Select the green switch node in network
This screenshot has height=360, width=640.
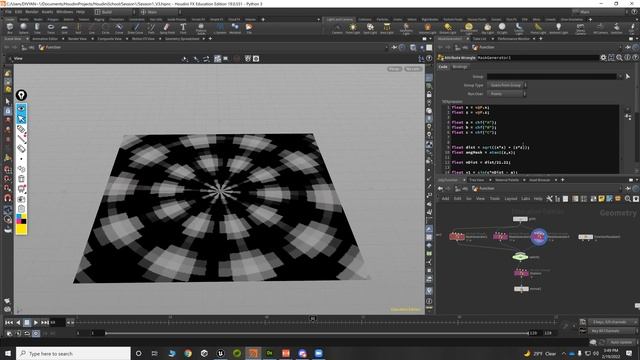pos(520,257)
